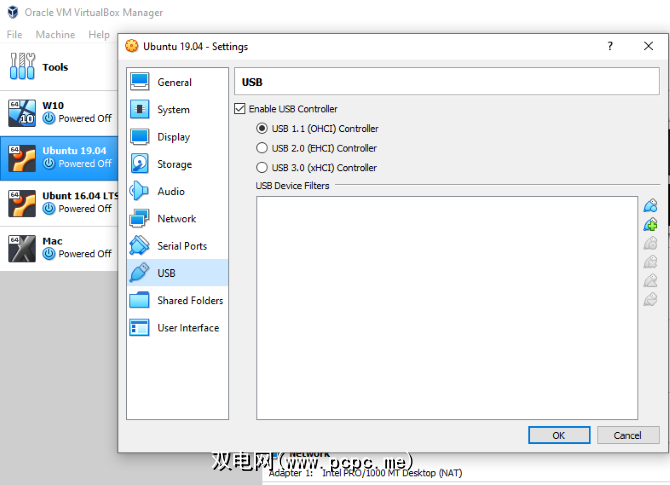The width and height of the screenshot is (670, 485).
Task: Select Network settings category
Action: point(177,218)
